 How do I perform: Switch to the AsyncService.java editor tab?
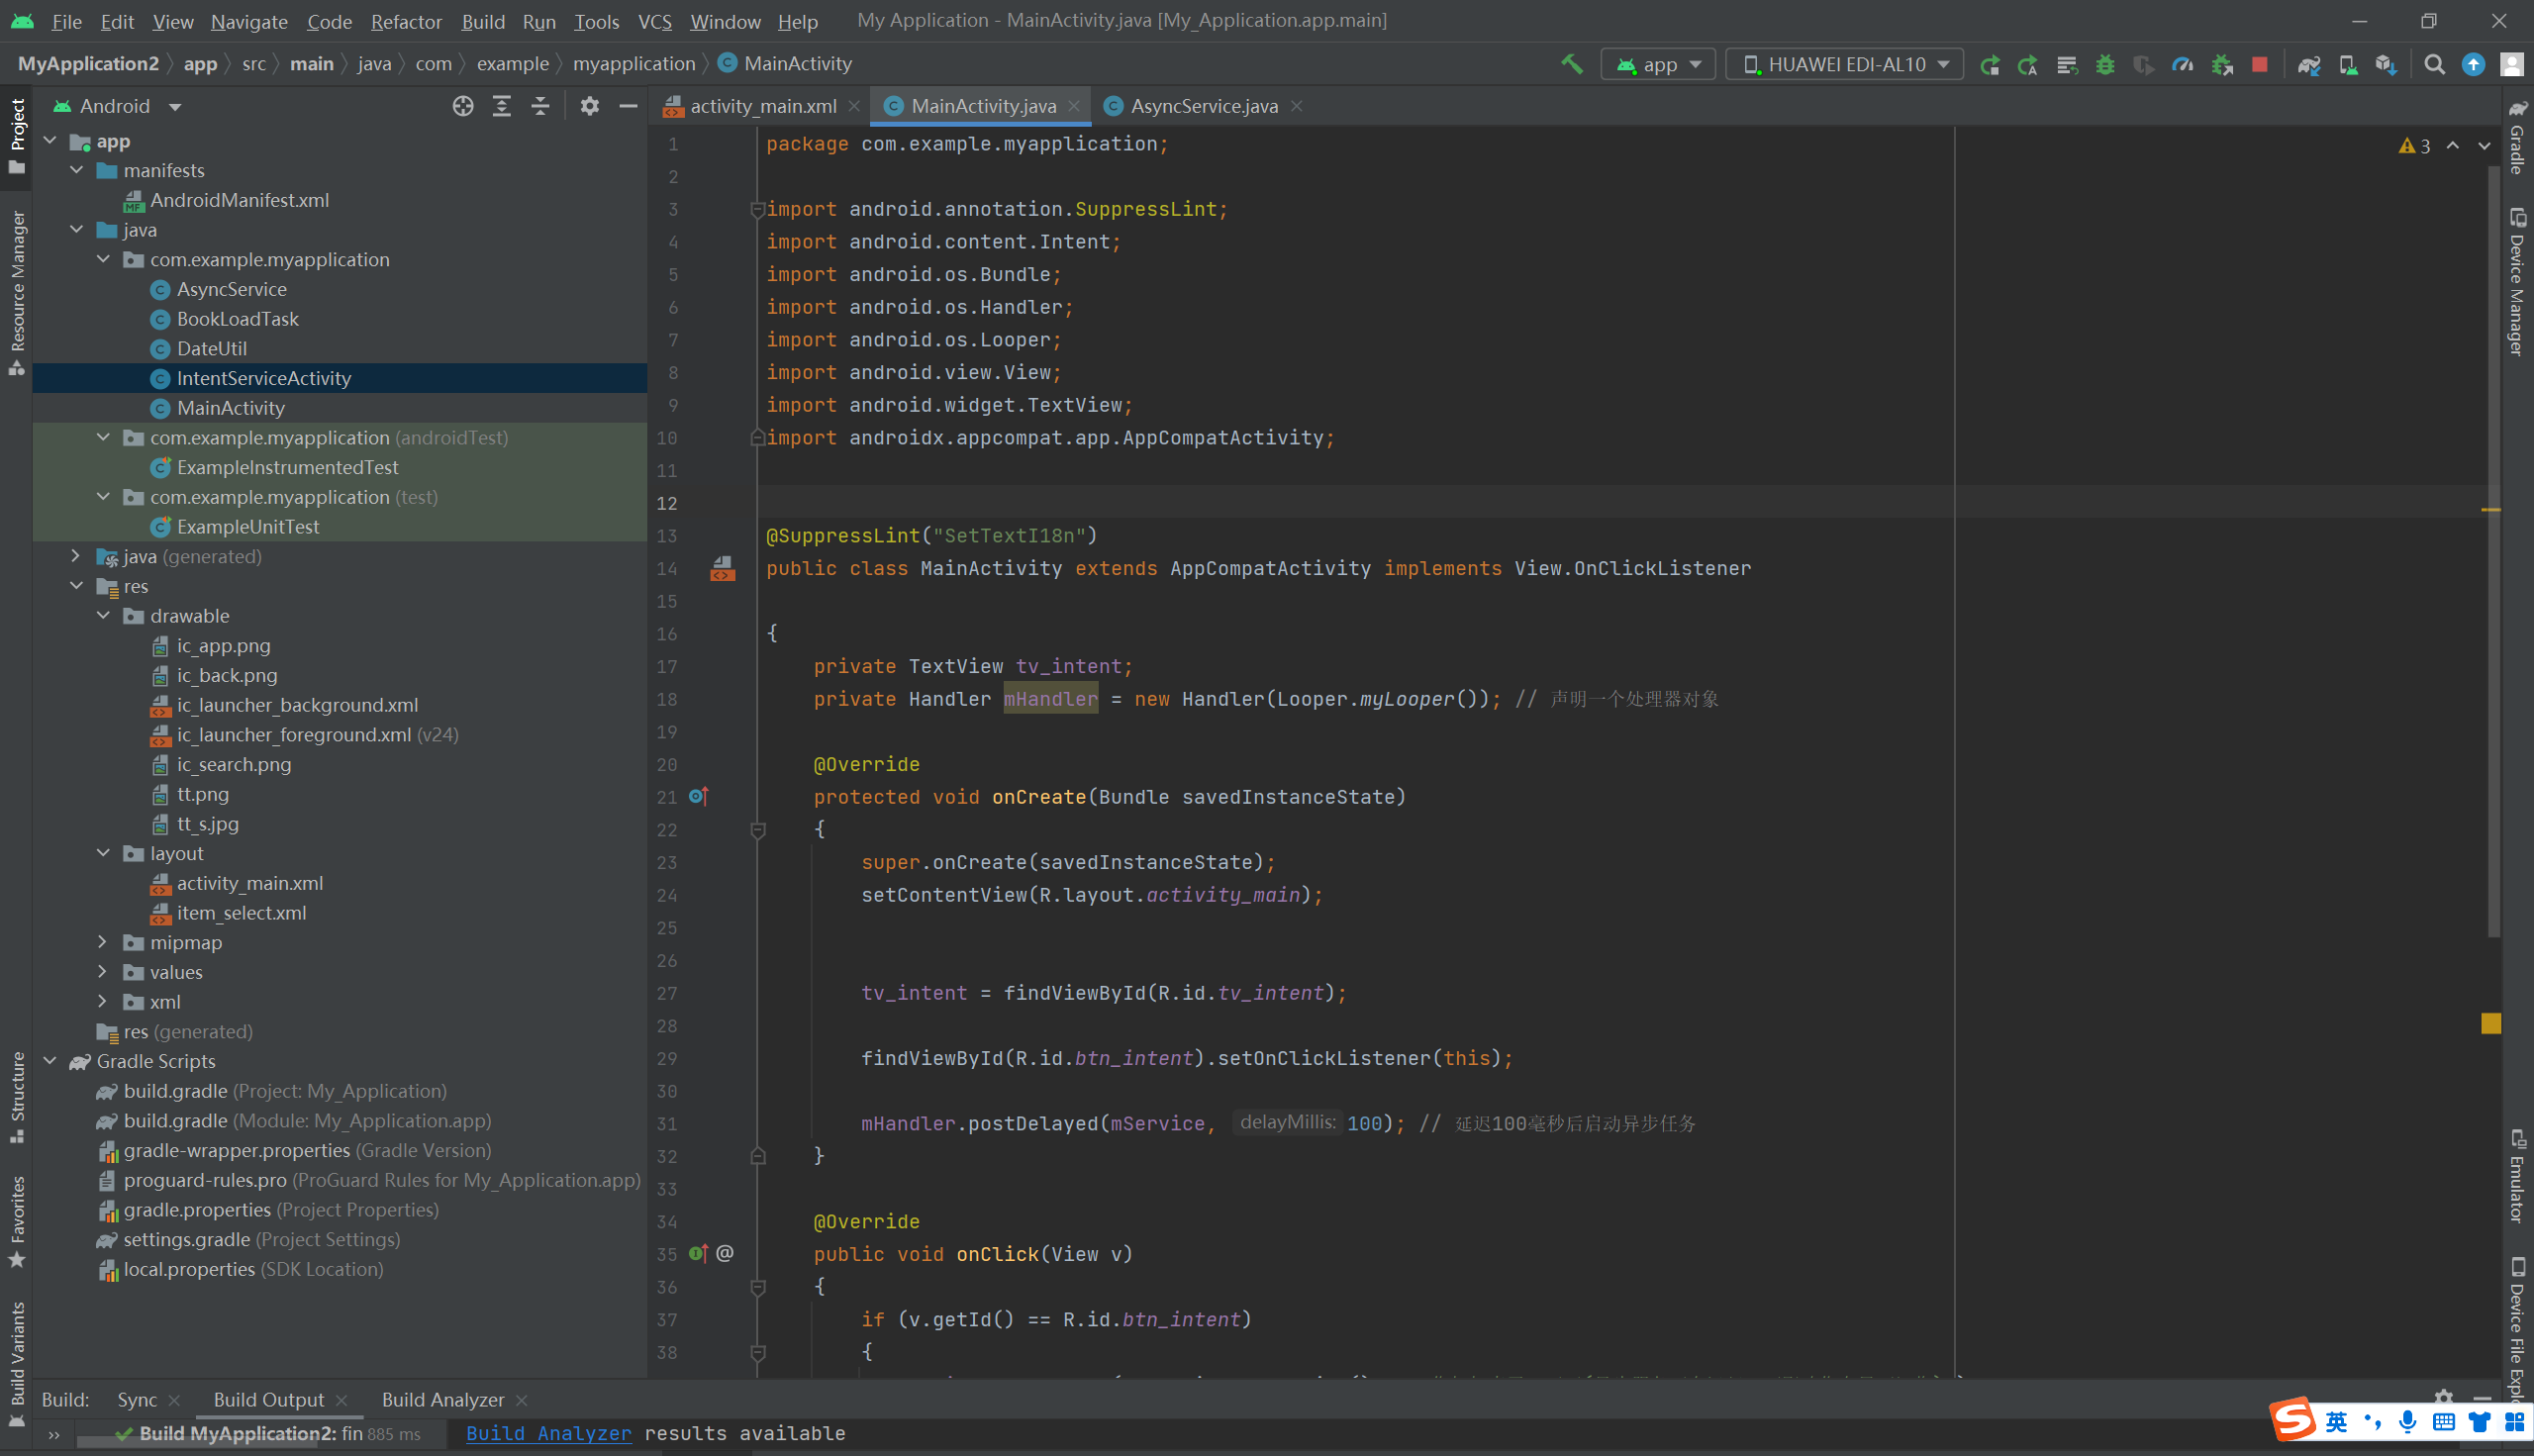[x=1203, y=106]
